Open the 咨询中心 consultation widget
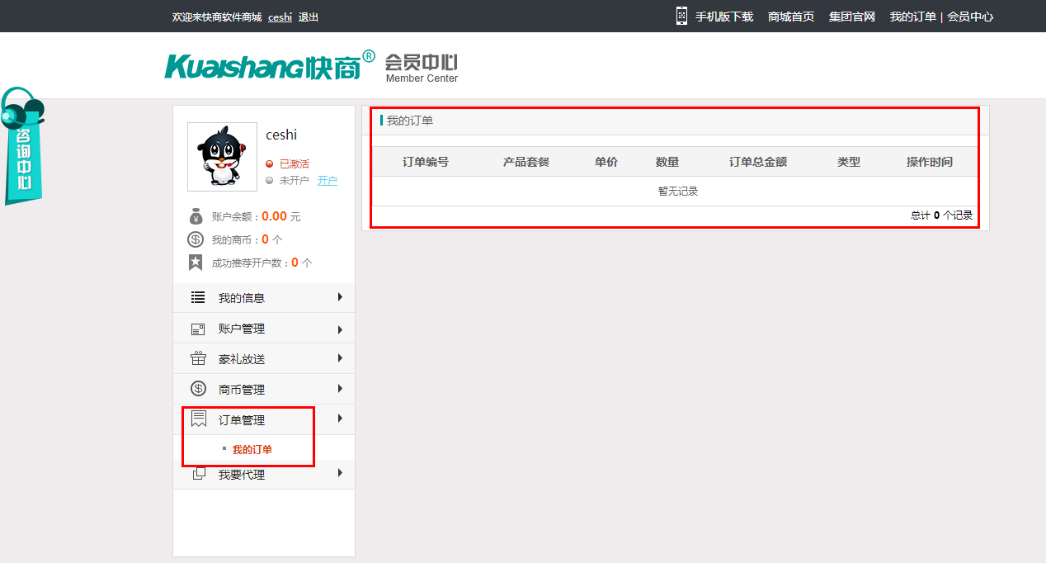This screenshot has width=1046, height=563. click(x=22, y=146)
